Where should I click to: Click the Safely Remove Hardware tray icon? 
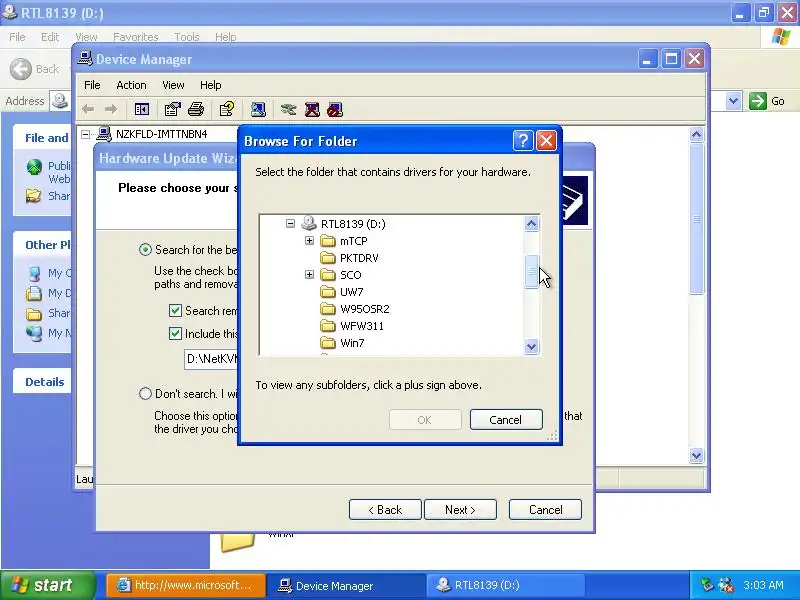707,585
